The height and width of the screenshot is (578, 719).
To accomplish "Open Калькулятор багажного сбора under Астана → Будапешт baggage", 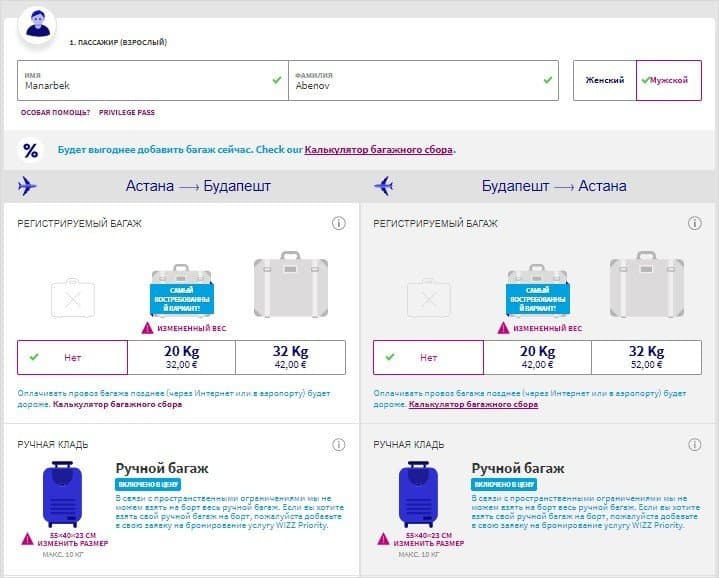I will click(x=117, y=404).
